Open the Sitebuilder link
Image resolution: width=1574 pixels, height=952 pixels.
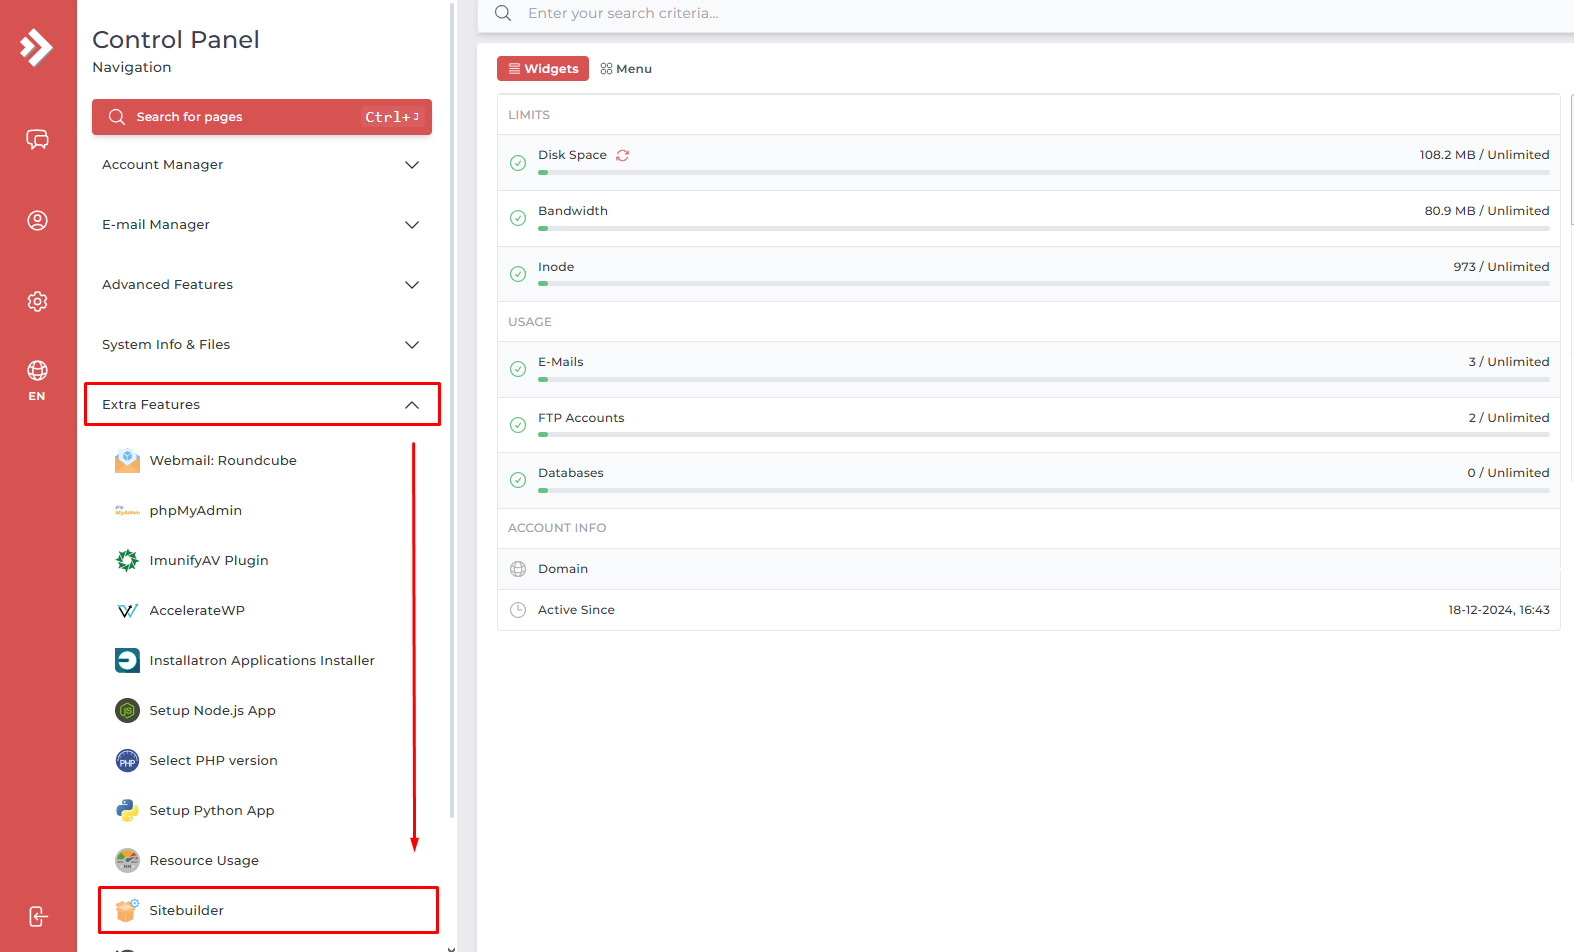coord(187,910)
